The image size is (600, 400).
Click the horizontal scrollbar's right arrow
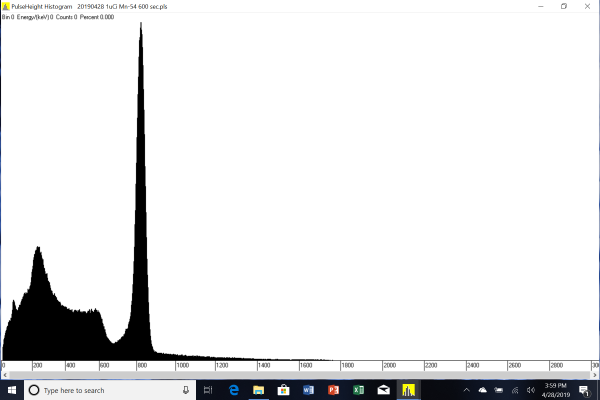tap(596, 375)
